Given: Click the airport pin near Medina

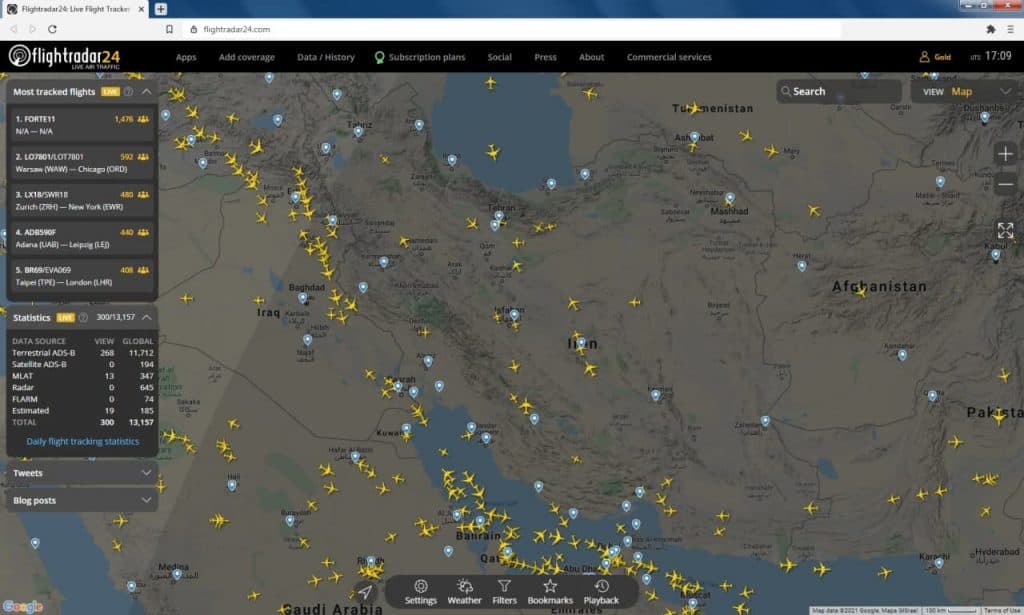Looking at the screenshot, I should coord(177,575).
